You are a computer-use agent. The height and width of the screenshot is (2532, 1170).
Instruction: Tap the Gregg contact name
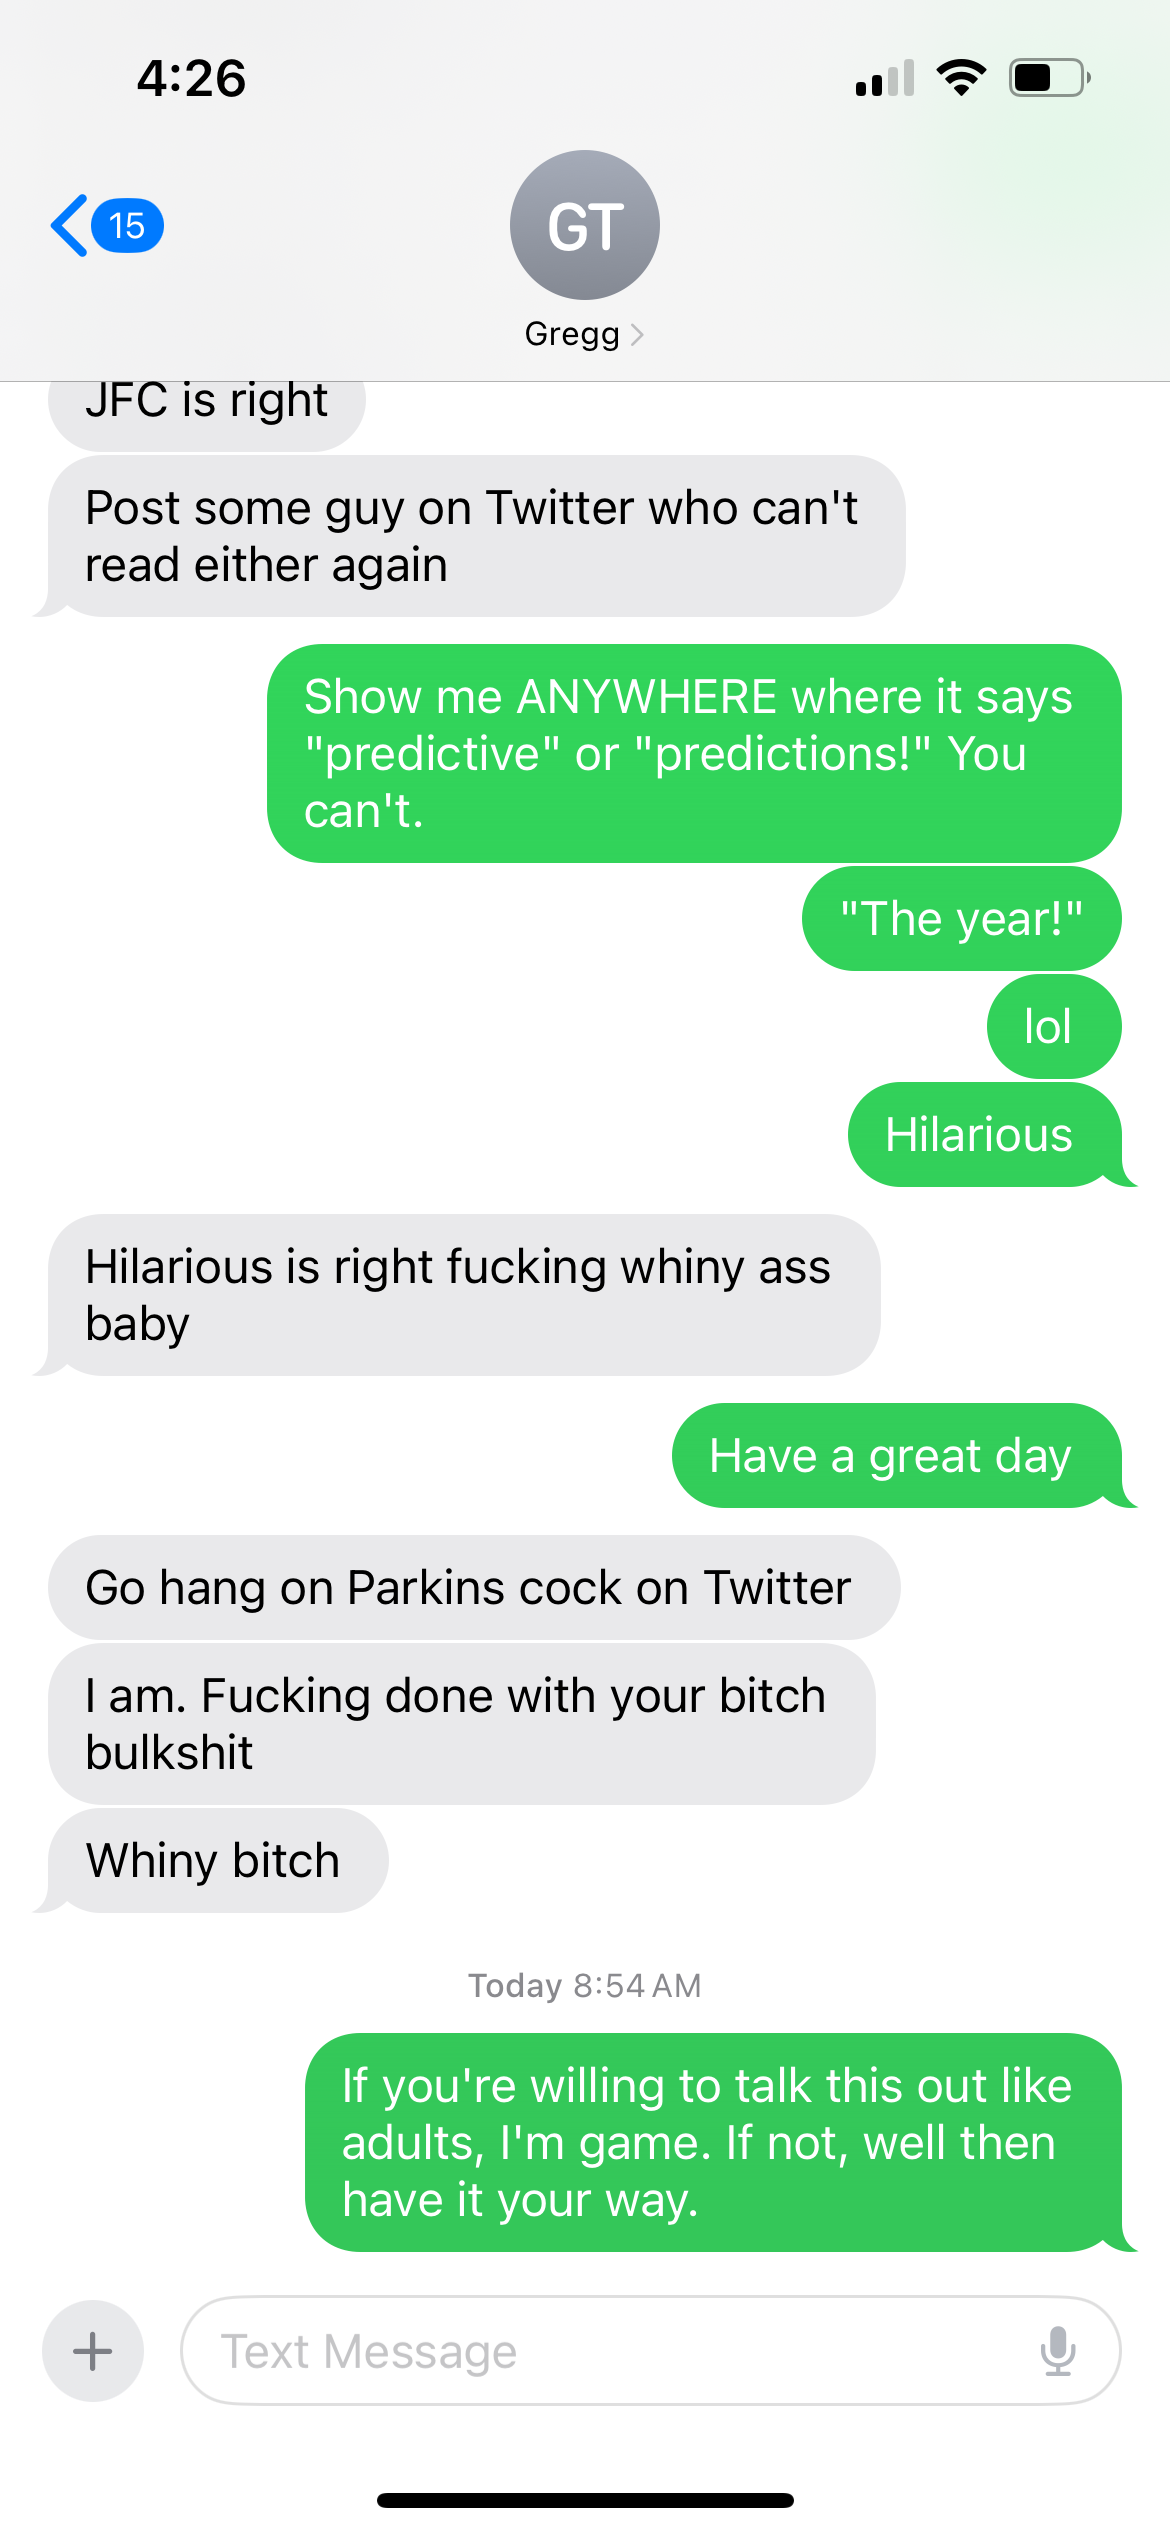tap(572, 334)
